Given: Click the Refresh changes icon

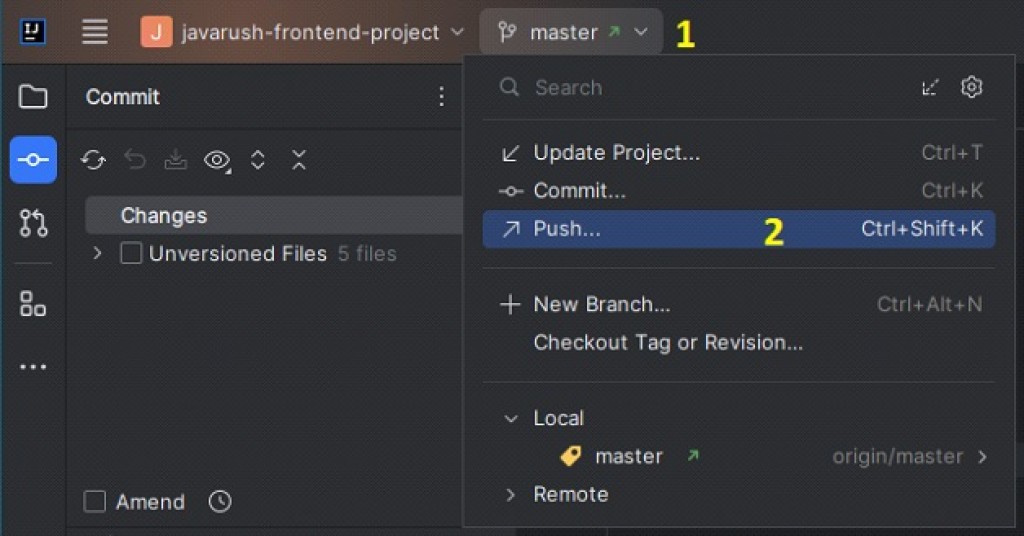Looking at the screenshot, I should (x=94, y=160).
